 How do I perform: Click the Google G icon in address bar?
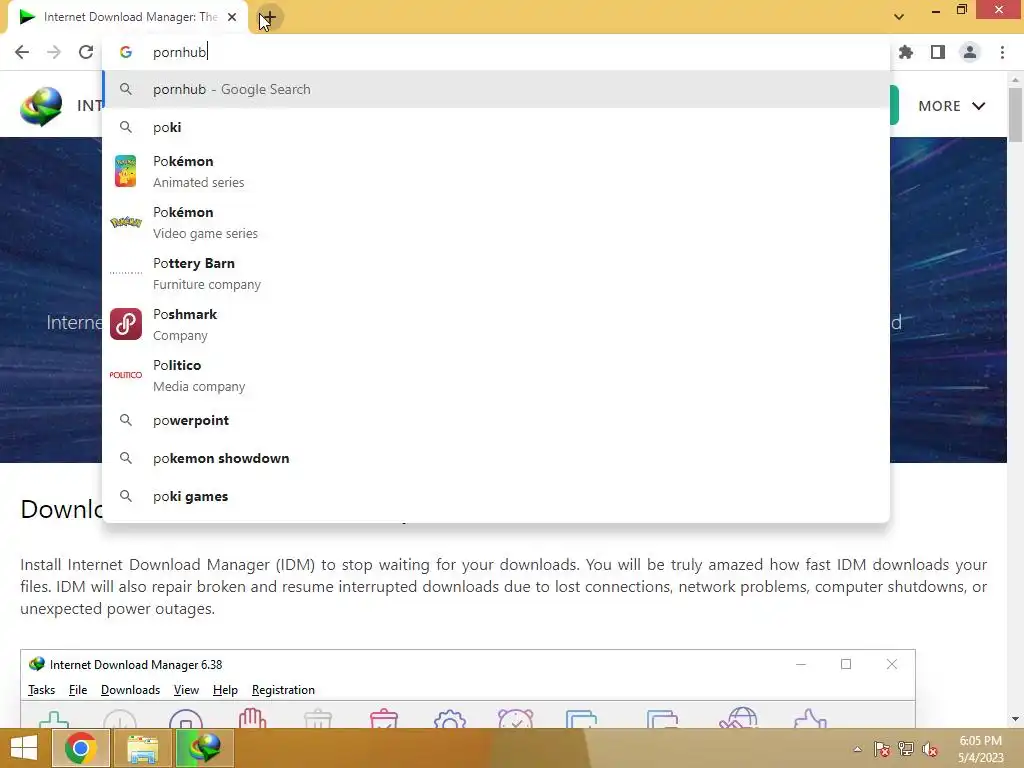click(x=126, y=52)
